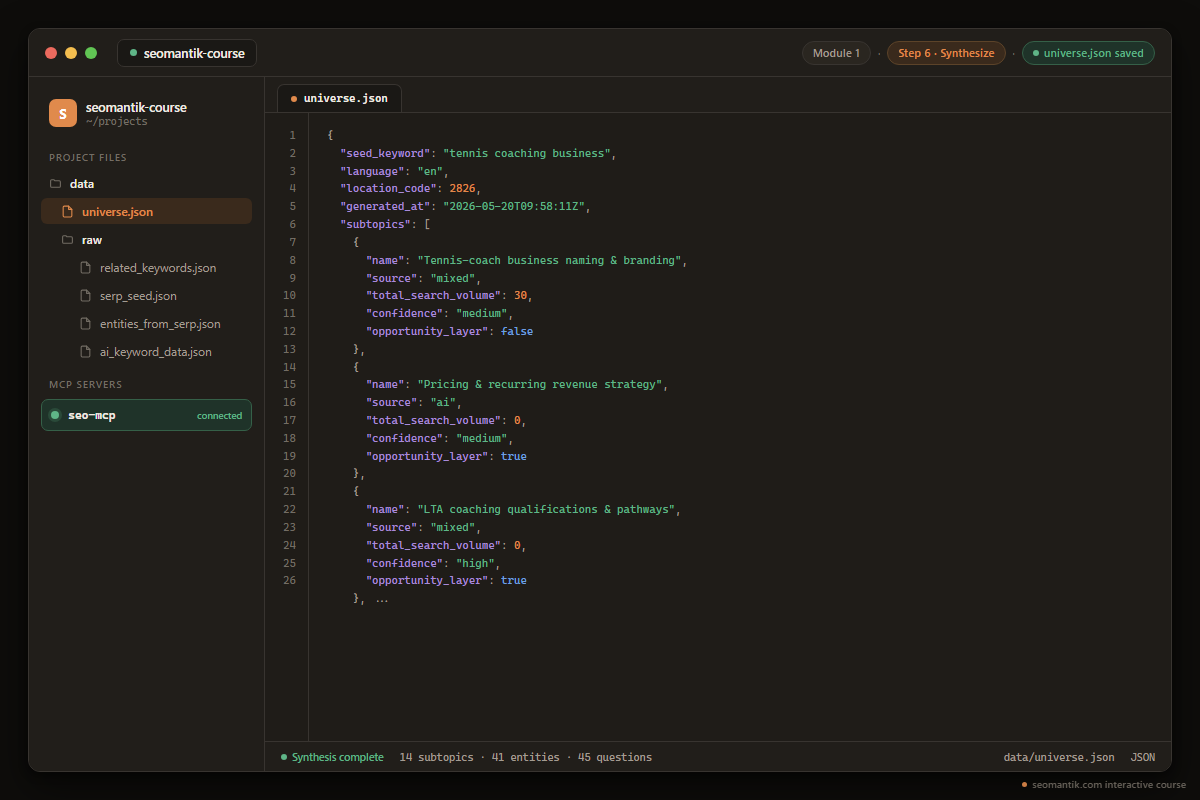Click the orange dot on universe.json tab
The image size is (1200, 800).
click(294, 99)
